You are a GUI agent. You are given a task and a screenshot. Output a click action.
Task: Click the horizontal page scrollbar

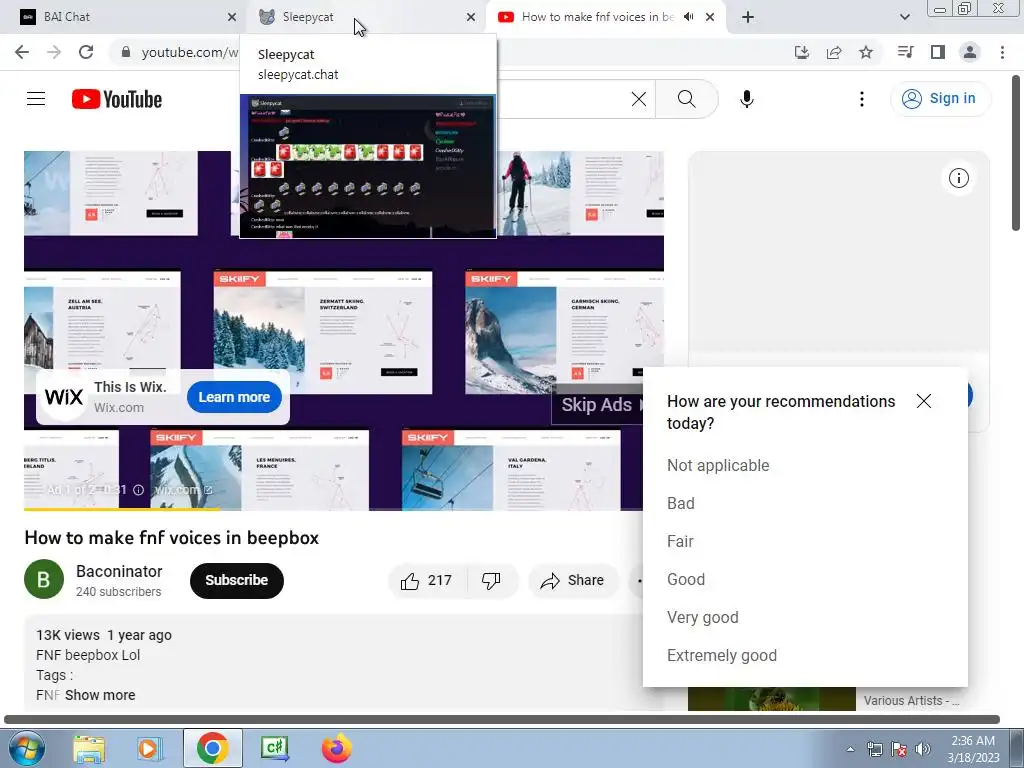click(502, 720)
